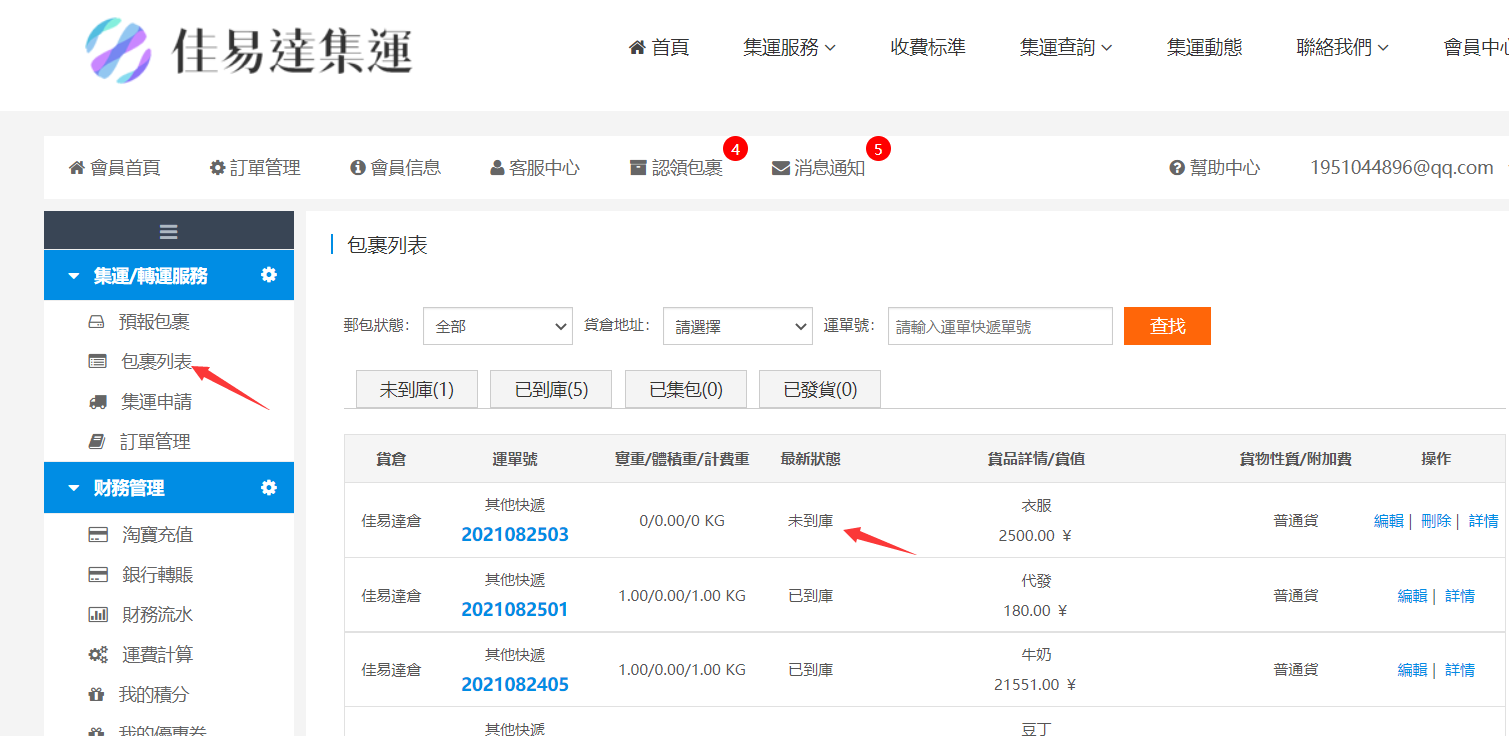This screenshot has width=1509, height=736.
Task: Expand the 集運服務 navigation menu
Action: (789, 47)
